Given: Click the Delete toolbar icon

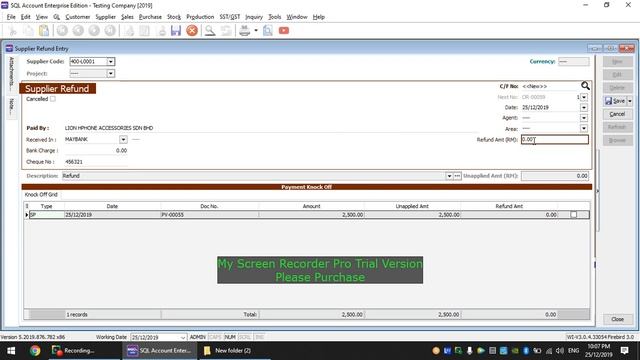Looking at the screenshot, I should pyautogui.click(x=162, y=31).
